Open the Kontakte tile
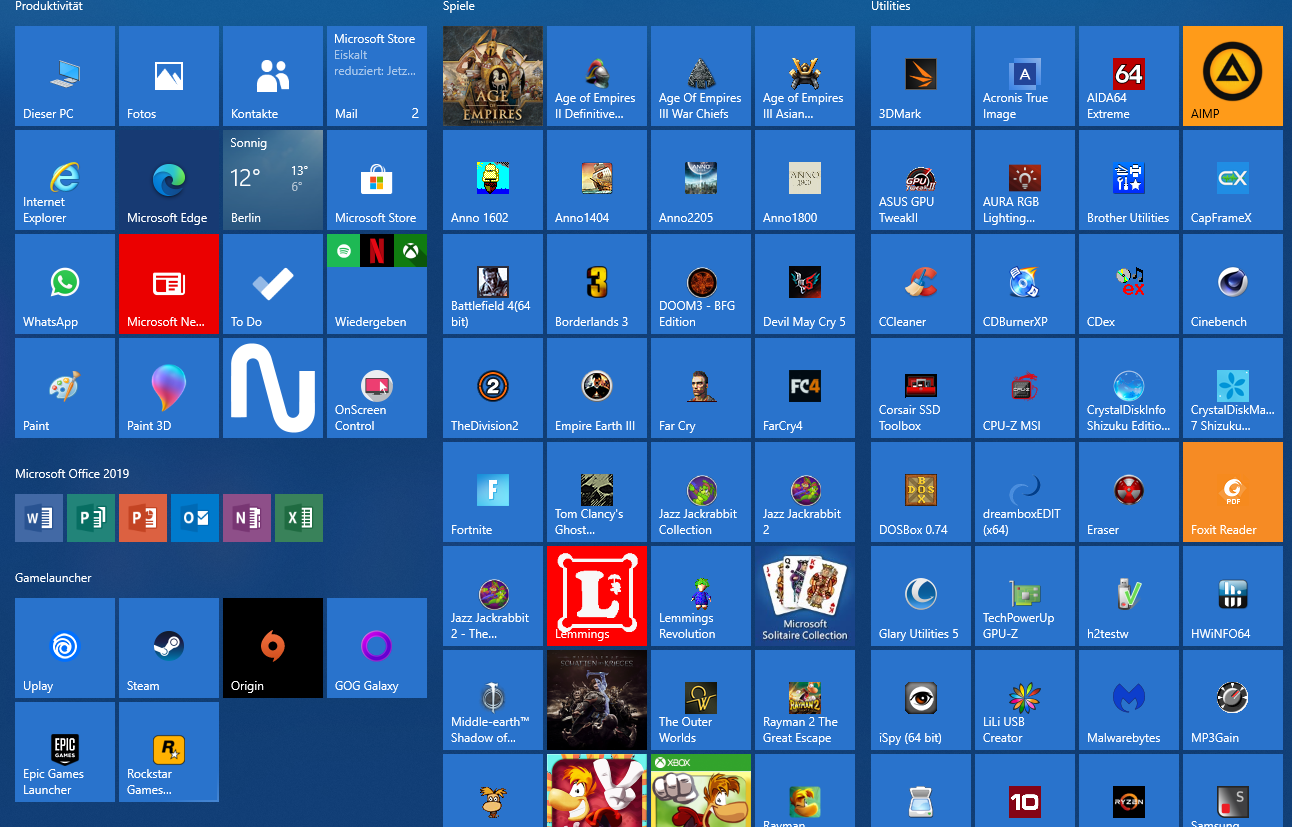The width and height of the screenshot is (1292, 827). point(273,76)
